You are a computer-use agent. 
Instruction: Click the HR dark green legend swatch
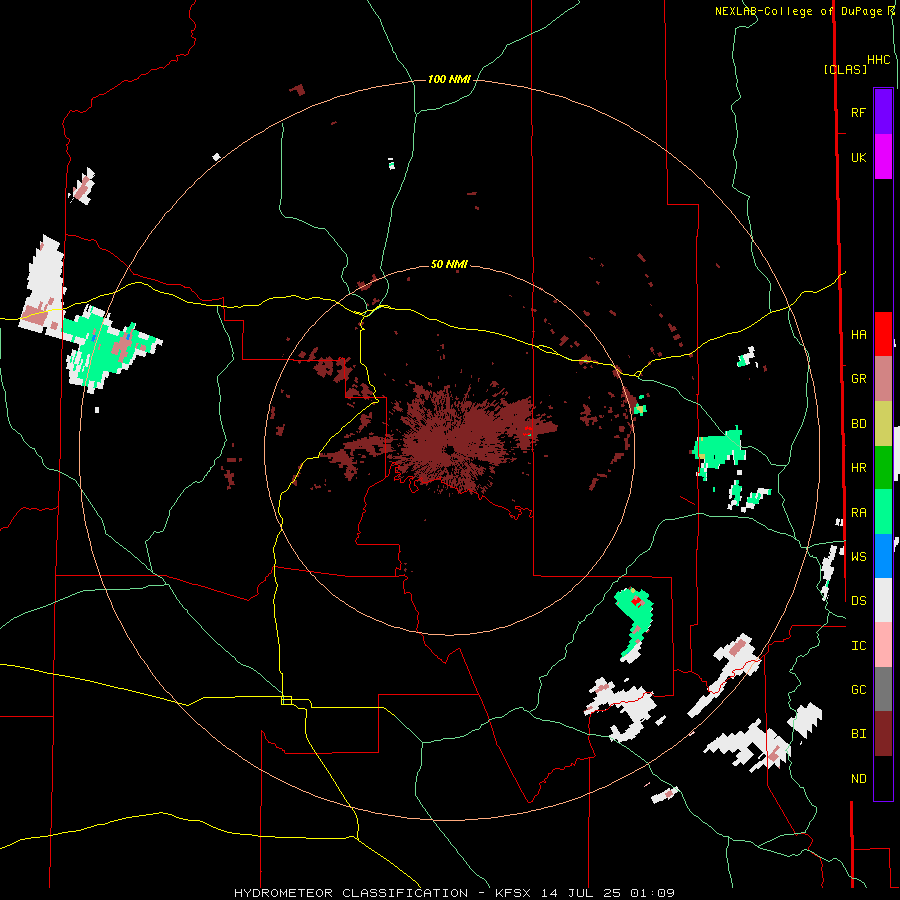tap(883, 468)
